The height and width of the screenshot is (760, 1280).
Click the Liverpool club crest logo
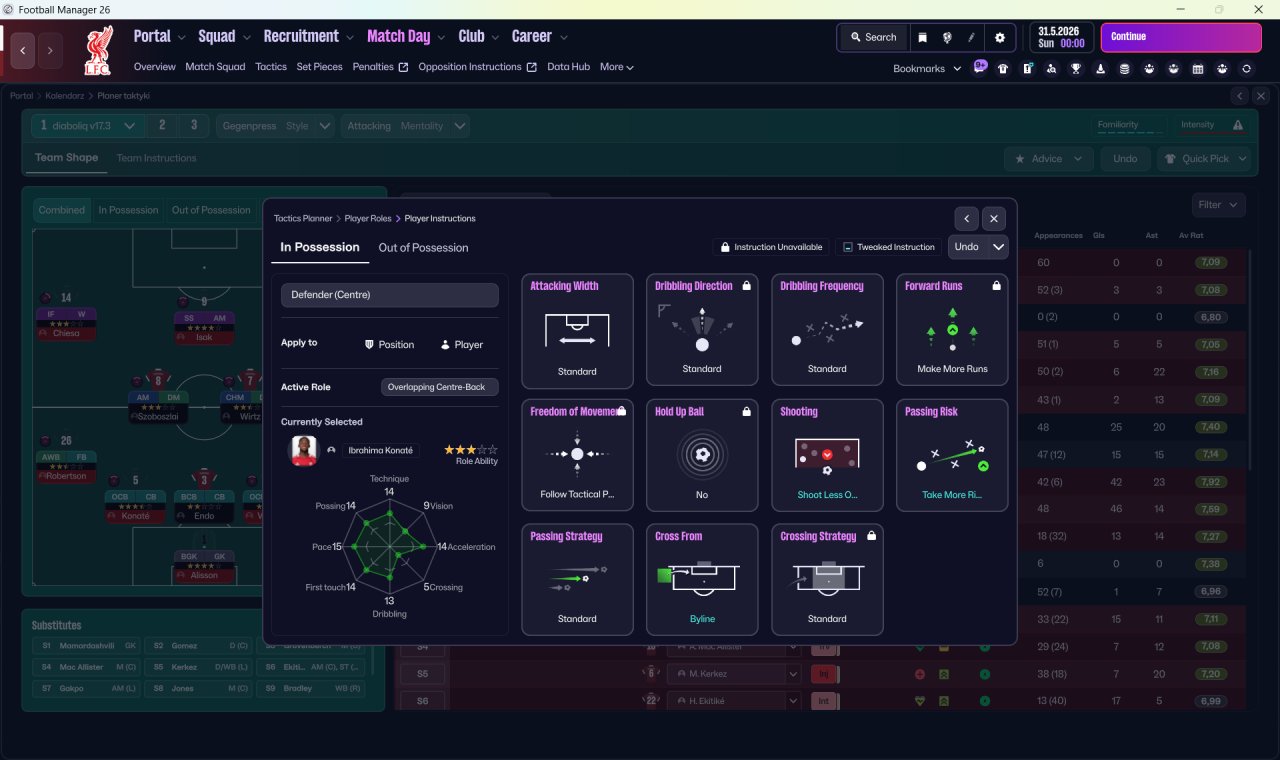98,50
